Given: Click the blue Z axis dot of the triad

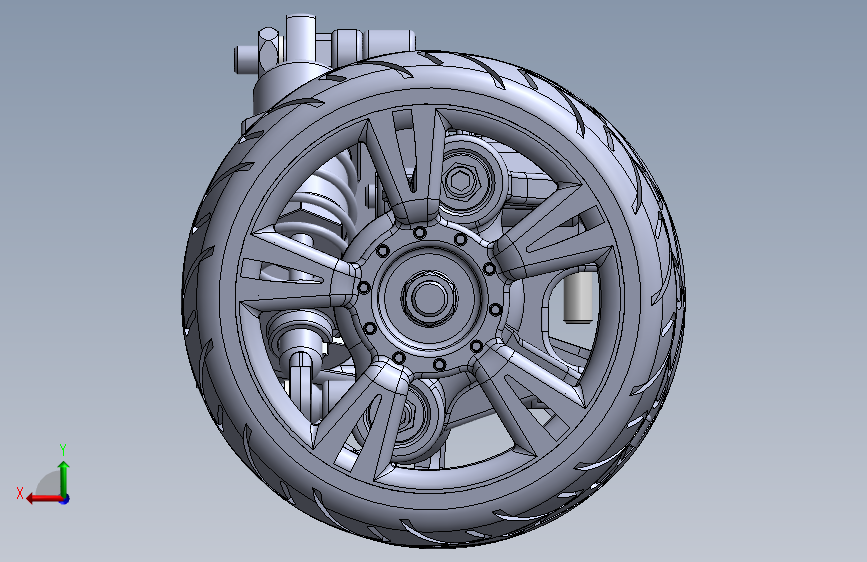Looking at the screenshot, I should point(65,499).
